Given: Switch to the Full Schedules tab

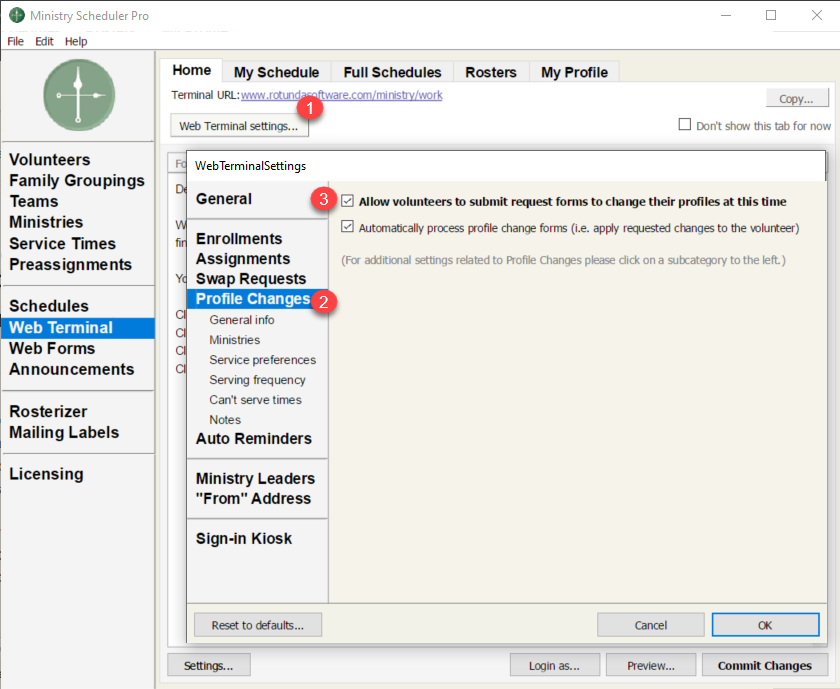Looking at the screenshot, I should coord(392,72).
